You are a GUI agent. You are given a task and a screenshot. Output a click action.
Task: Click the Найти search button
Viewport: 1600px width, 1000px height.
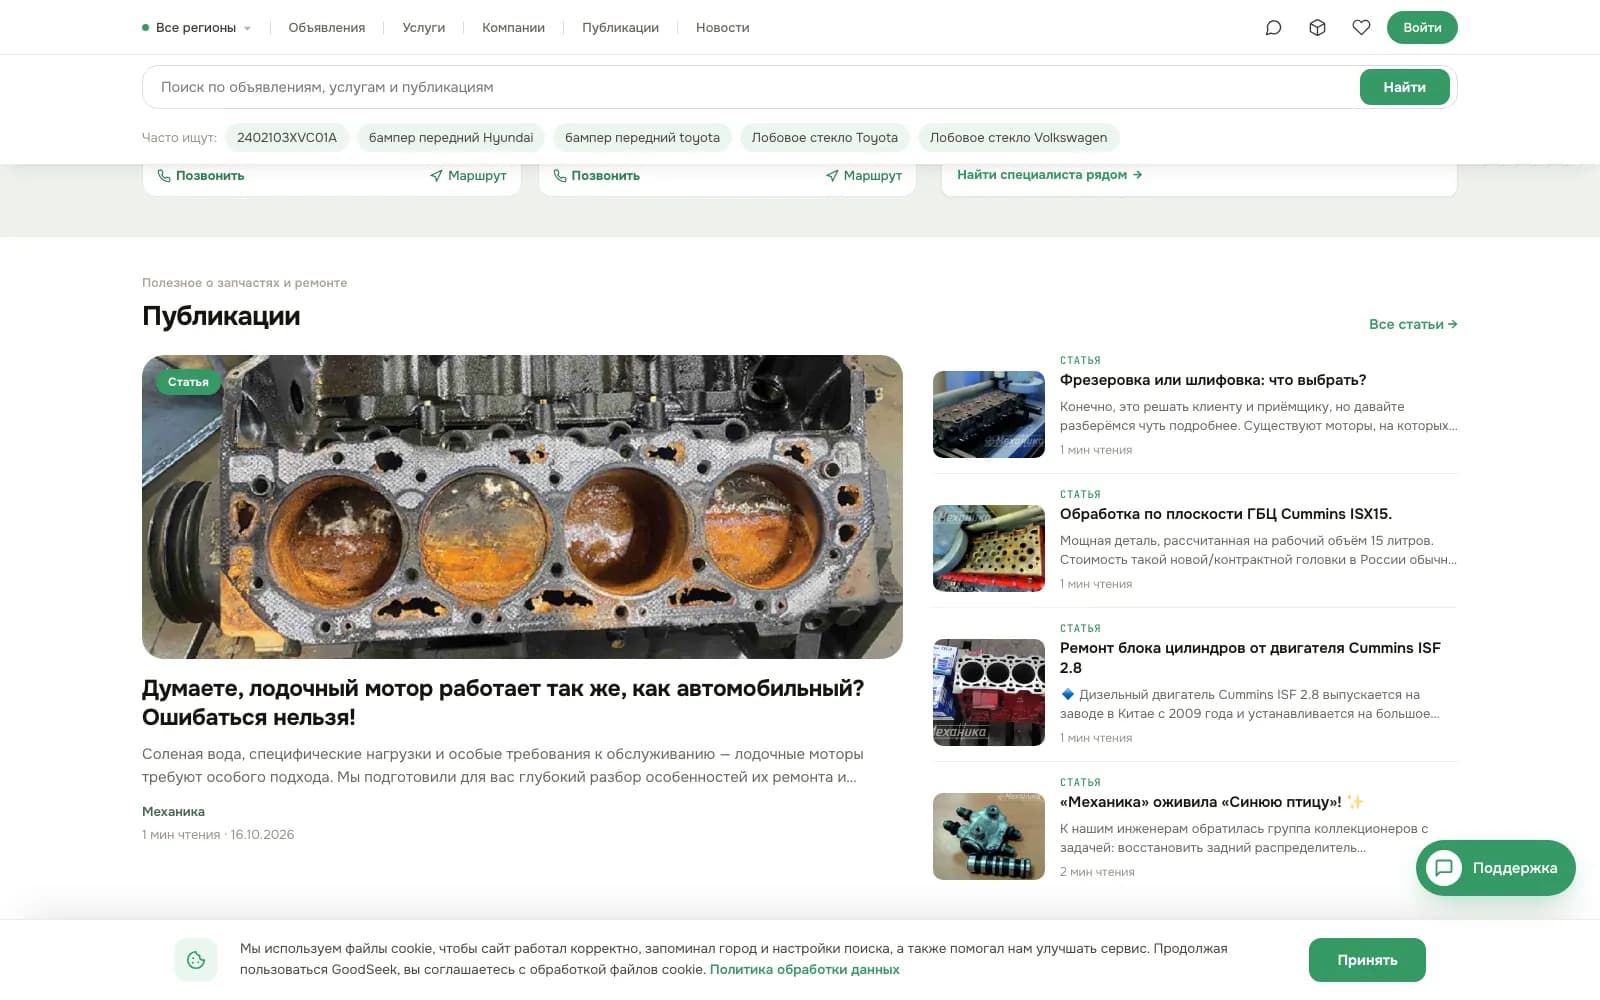coord(1404,87)
